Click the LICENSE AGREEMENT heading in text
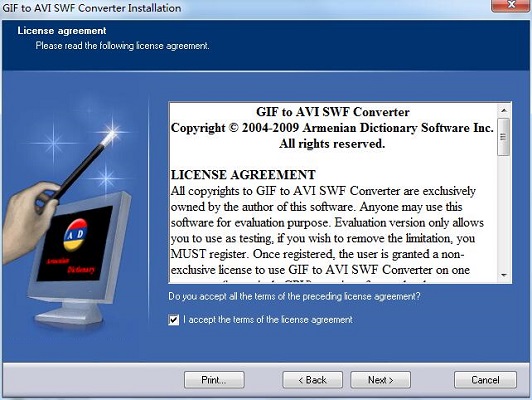 [243, 175]
